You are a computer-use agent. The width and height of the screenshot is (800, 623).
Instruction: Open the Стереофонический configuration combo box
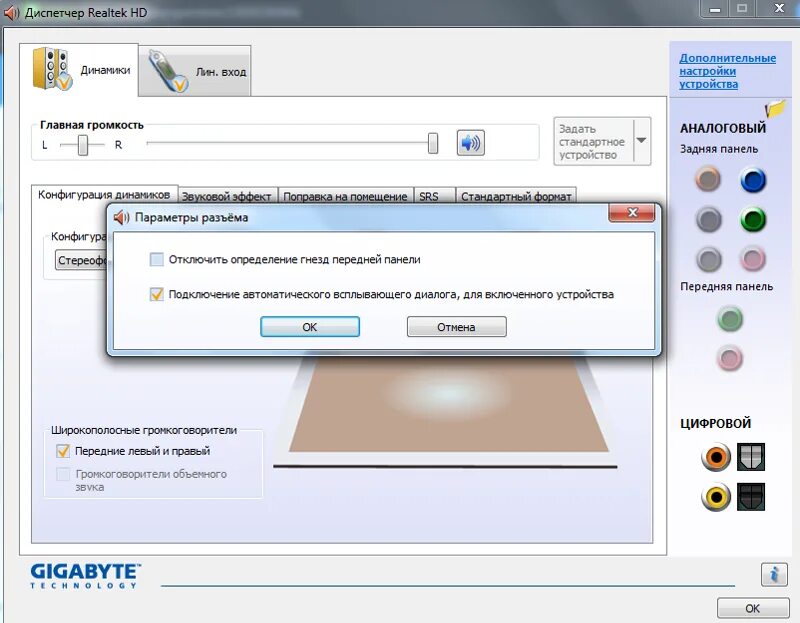click(x=82, y=260)
